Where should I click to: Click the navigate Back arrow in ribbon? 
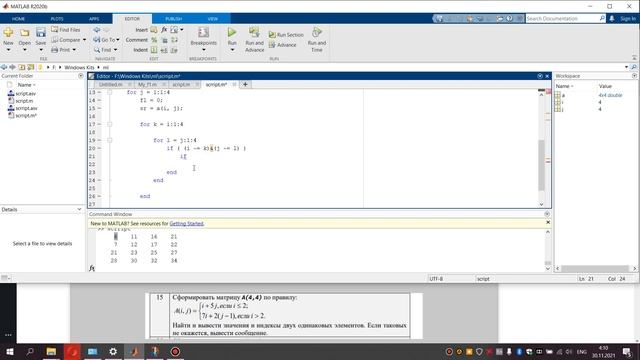point(96,30)
